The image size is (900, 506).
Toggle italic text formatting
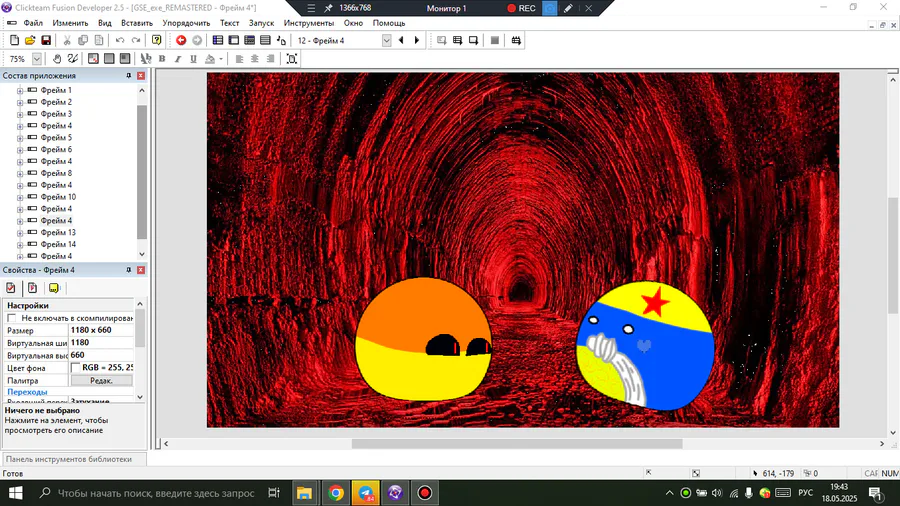point(177,59)
